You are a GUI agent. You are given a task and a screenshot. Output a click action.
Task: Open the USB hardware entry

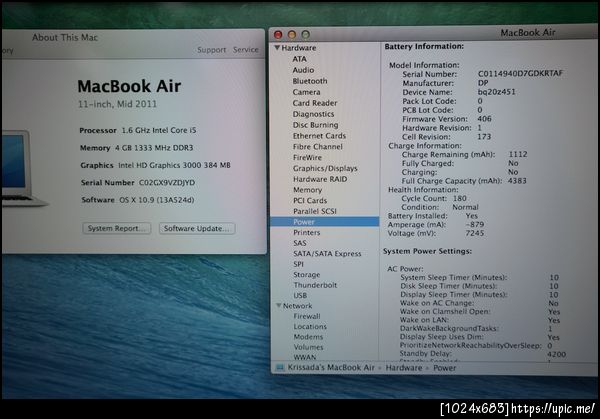300,295
